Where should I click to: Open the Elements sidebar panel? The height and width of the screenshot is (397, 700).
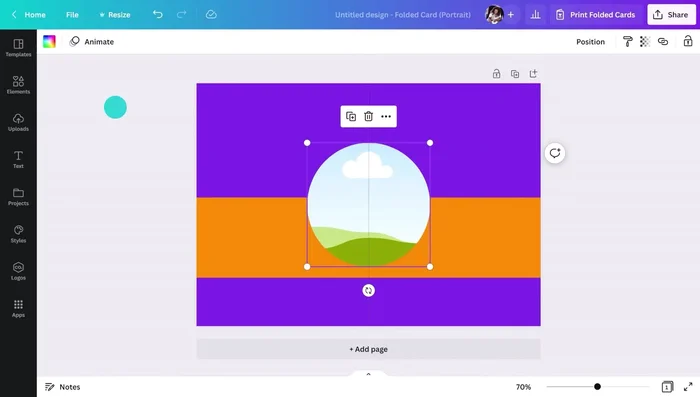pyautogui.click(x=18, y=85)
